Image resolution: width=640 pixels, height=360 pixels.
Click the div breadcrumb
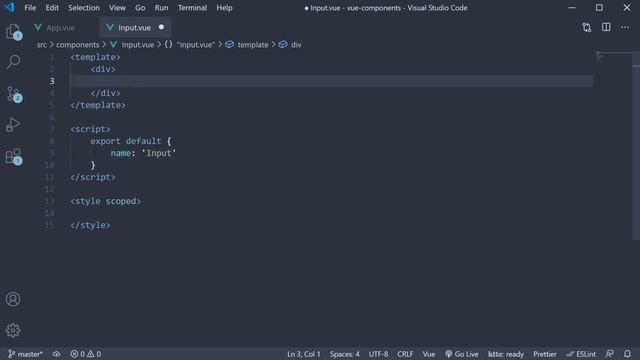(290, 44)
